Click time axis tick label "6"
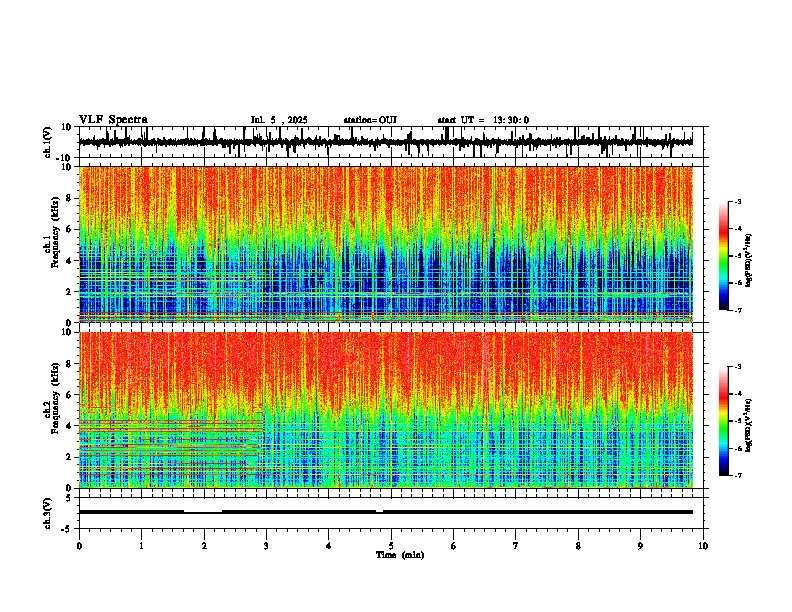This screenshot has width=792, height=612. tap(454, 546)
